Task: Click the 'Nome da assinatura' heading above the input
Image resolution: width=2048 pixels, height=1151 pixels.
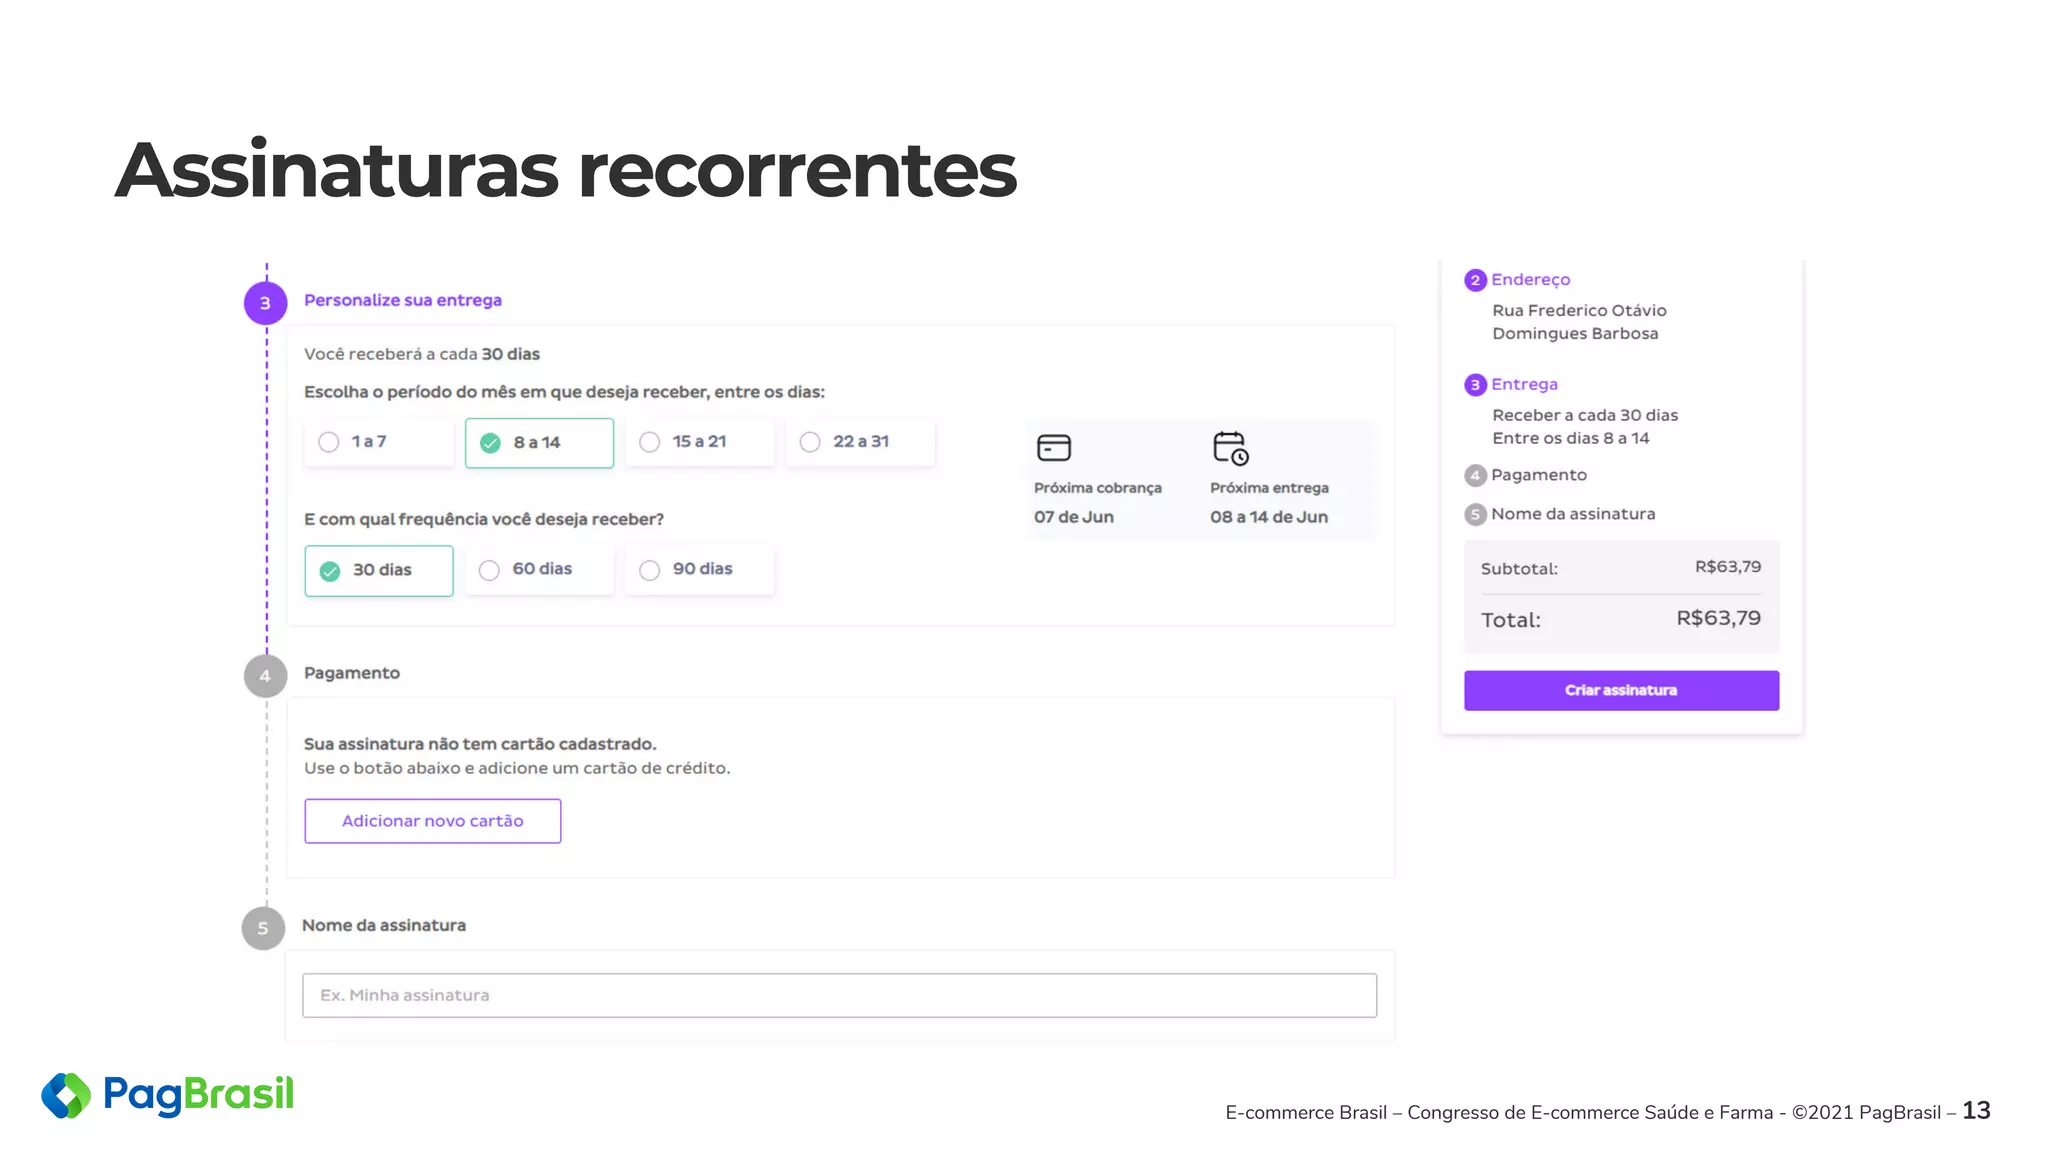Action: tap(384, 925)
